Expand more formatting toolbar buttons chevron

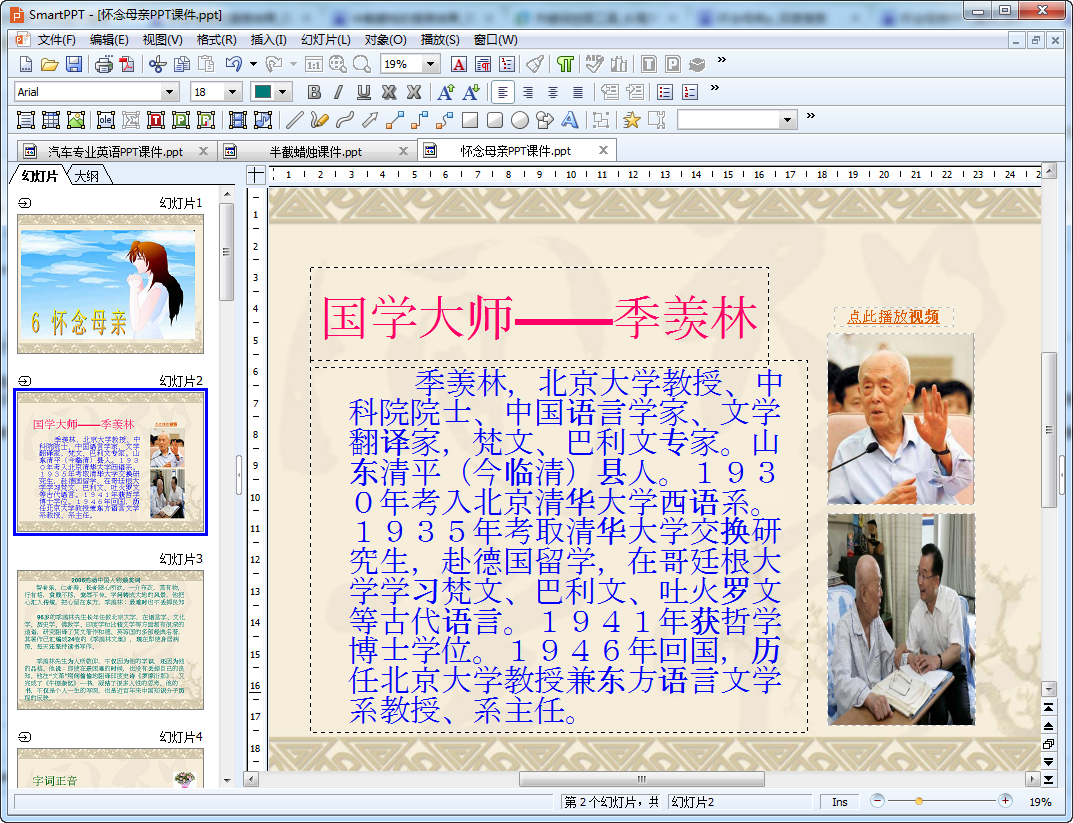[714, 88]
